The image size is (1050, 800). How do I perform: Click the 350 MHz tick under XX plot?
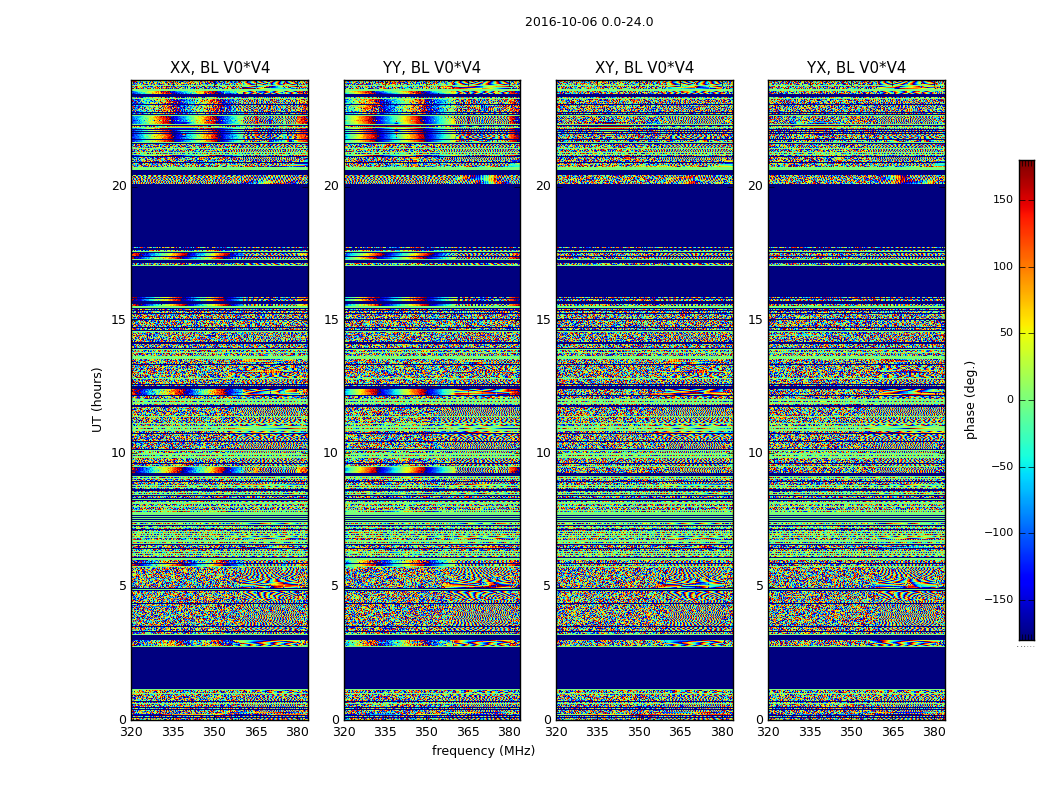click(214, 732)
